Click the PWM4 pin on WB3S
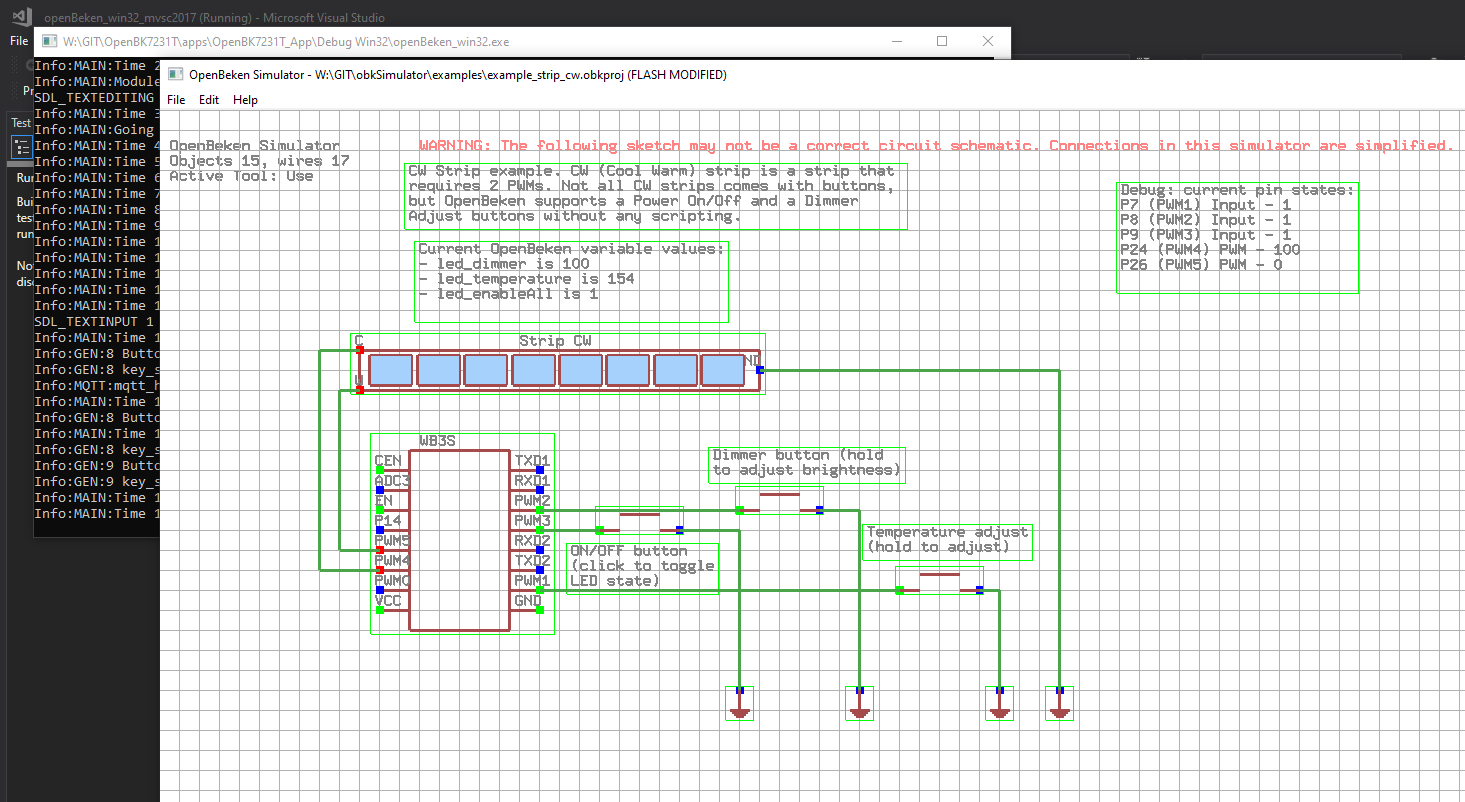The width and height of the screenshot is (1465, 802). pos(380,569)
